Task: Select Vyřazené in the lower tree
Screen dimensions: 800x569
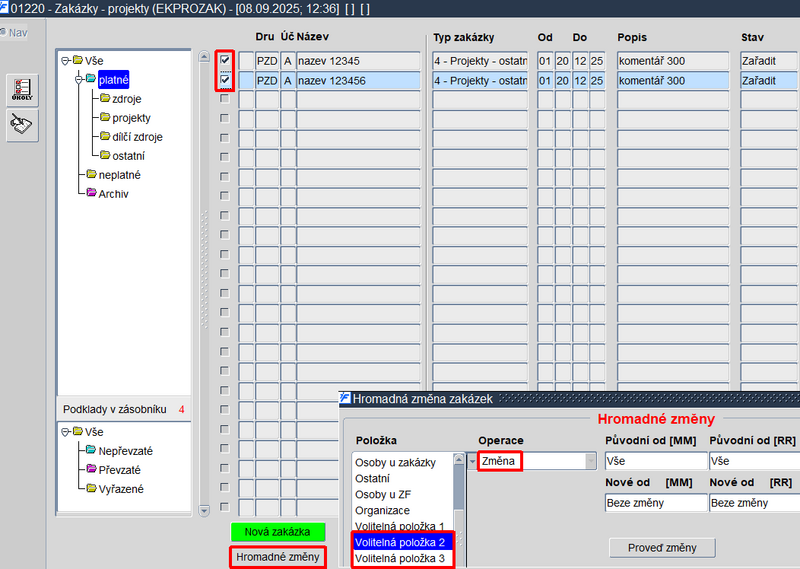Action: [121, 489]
